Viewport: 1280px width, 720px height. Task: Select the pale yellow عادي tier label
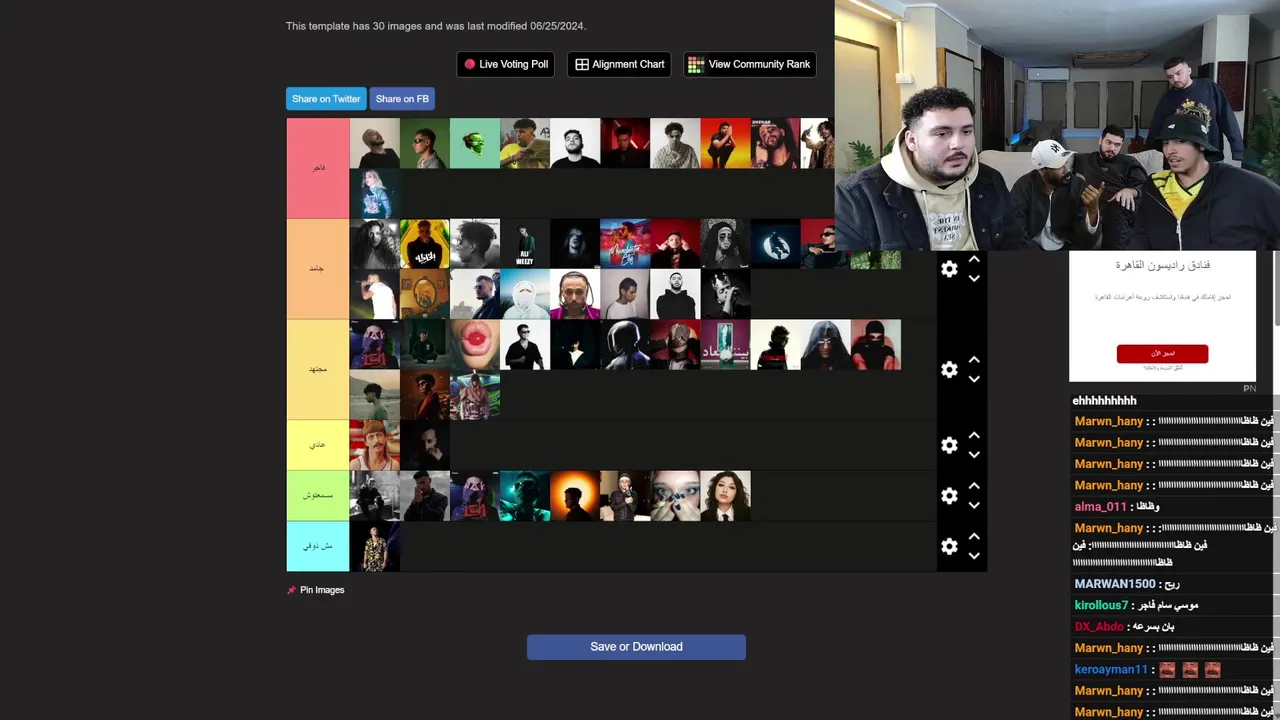(318, 445)
